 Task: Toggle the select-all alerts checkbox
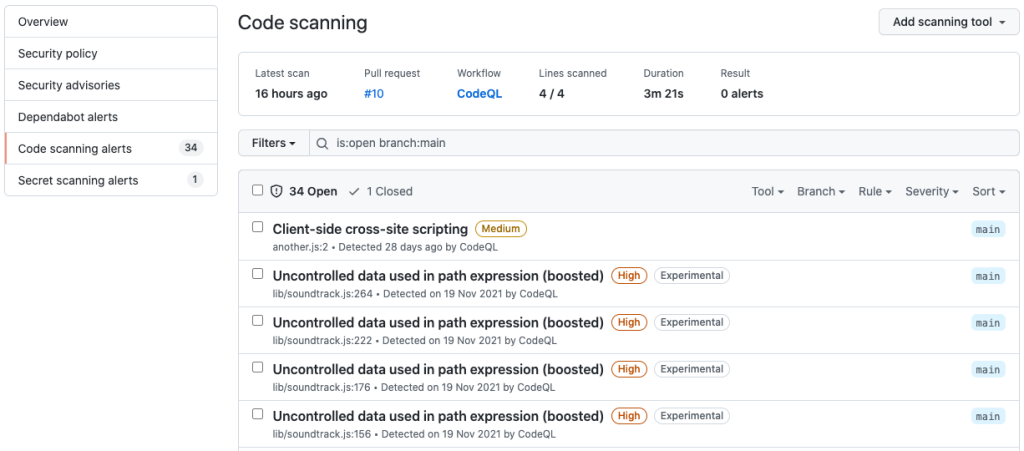(x=258, y=190)
